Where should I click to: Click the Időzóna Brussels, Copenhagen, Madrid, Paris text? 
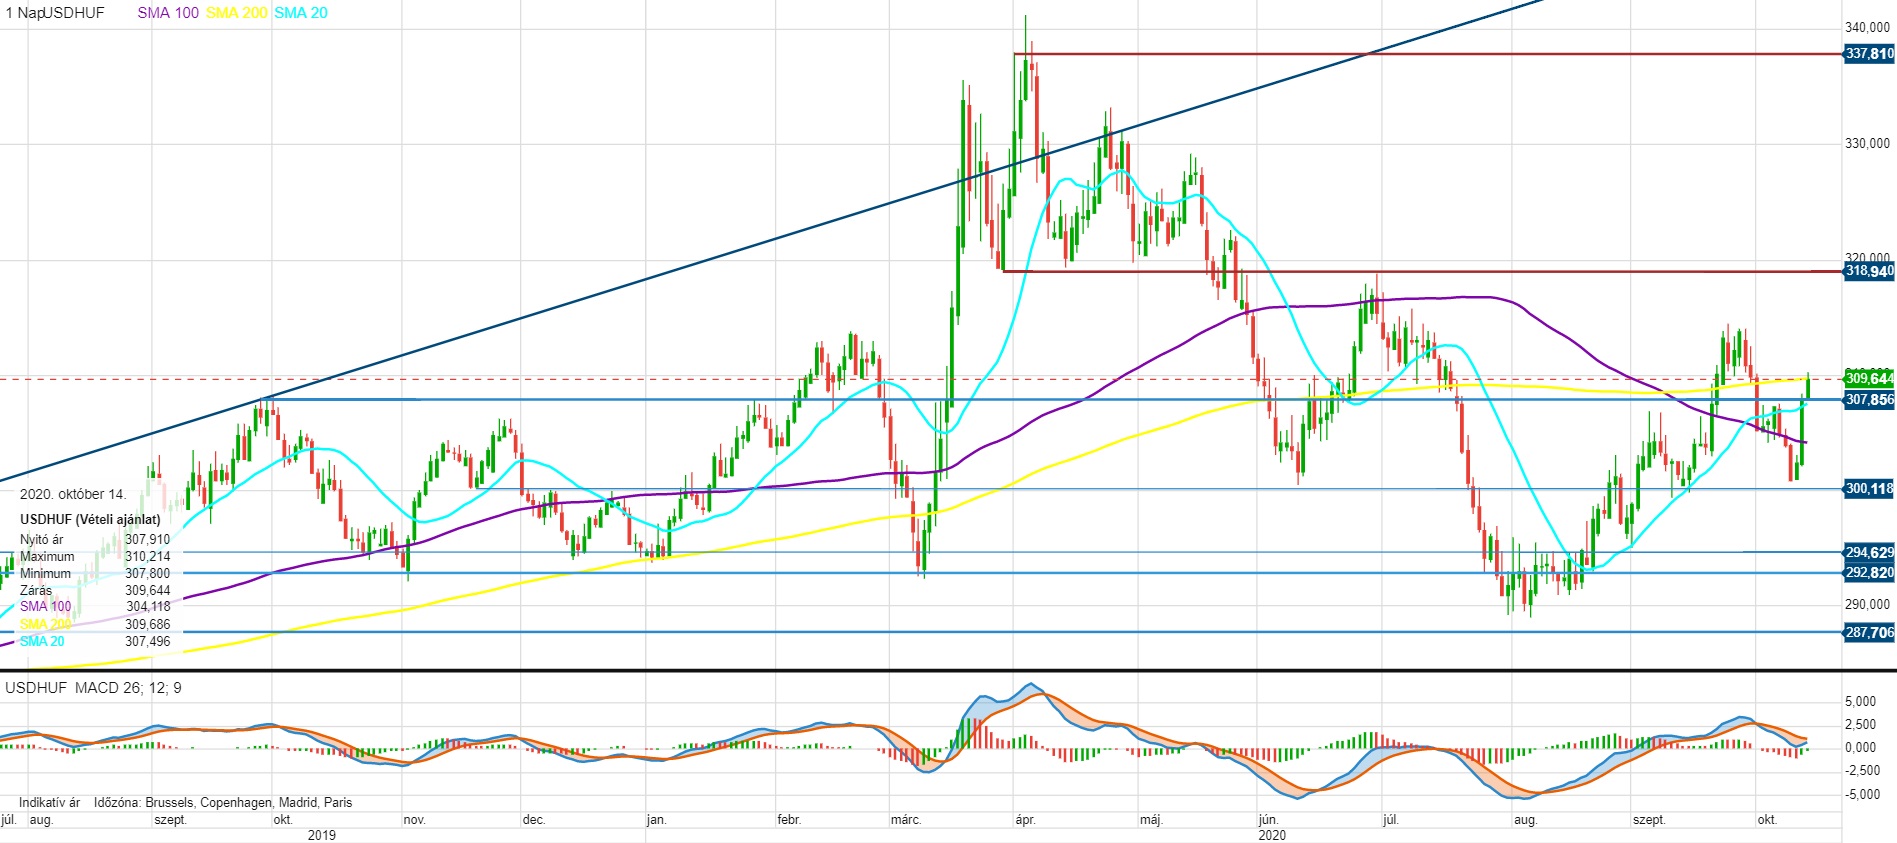coord(223,803)
